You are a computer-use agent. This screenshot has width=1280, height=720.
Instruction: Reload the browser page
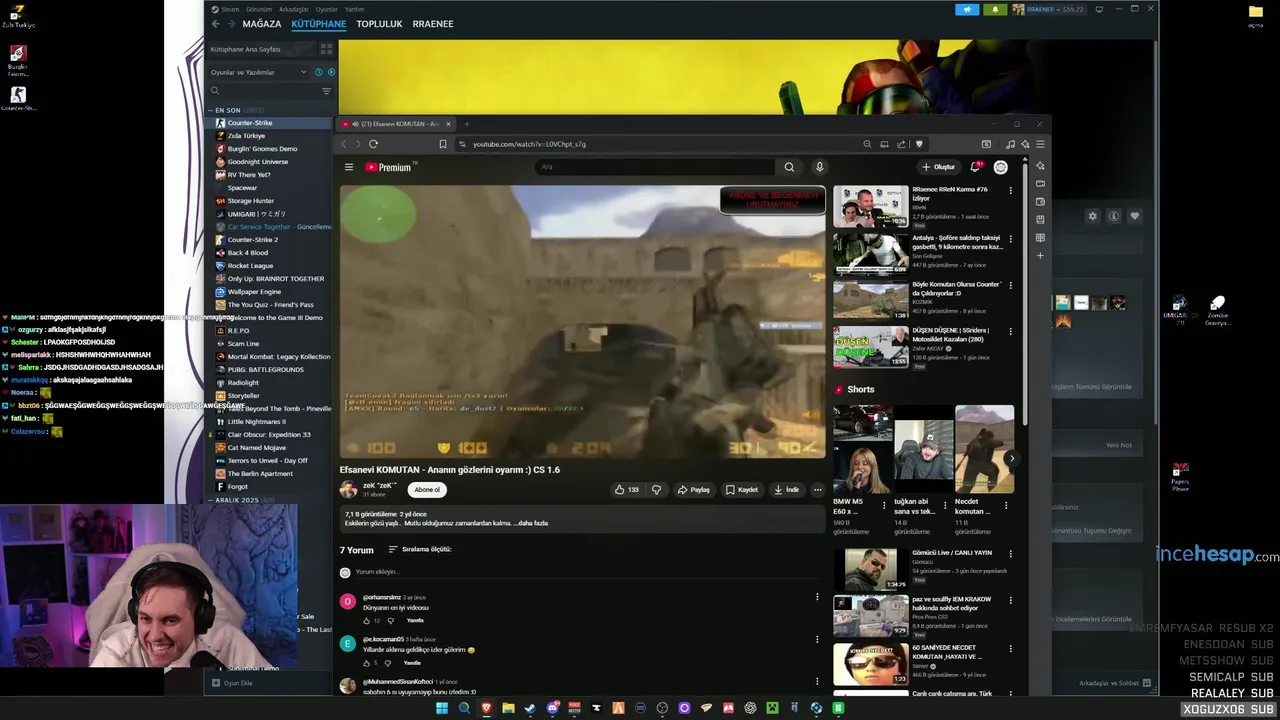(x=373, y=144)
